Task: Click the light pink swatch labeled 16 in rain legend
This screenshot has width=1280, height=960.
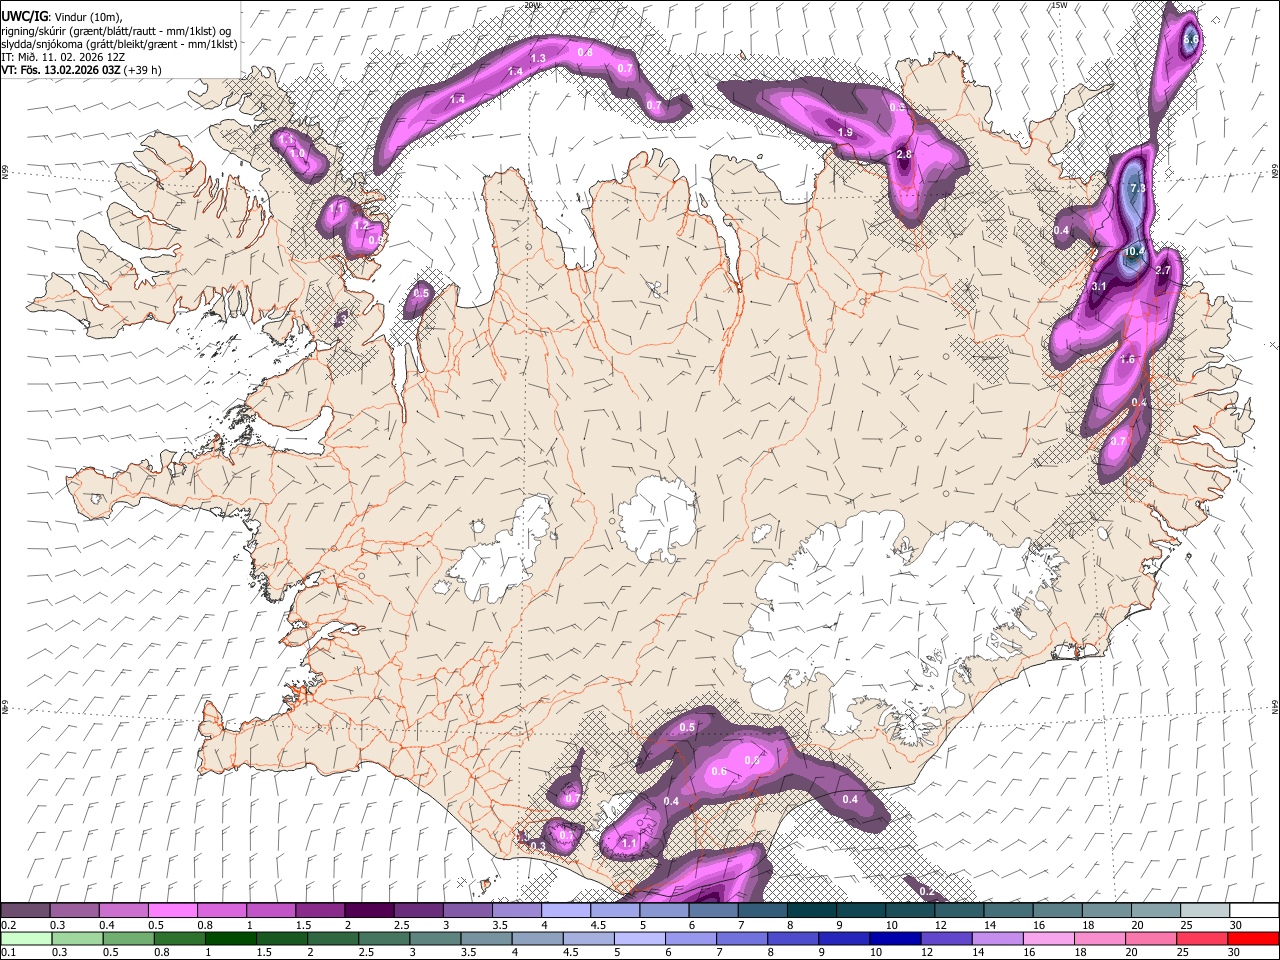Action: click(1047, 938)
